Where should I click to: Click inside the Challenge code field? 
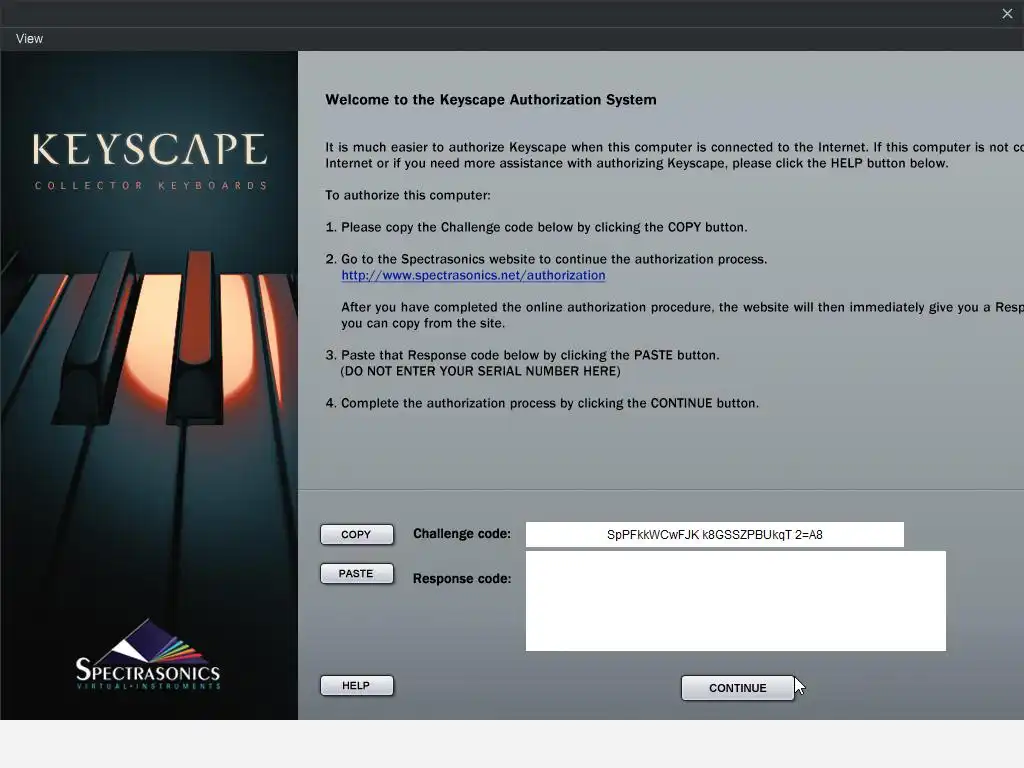(x=714, y=534)
